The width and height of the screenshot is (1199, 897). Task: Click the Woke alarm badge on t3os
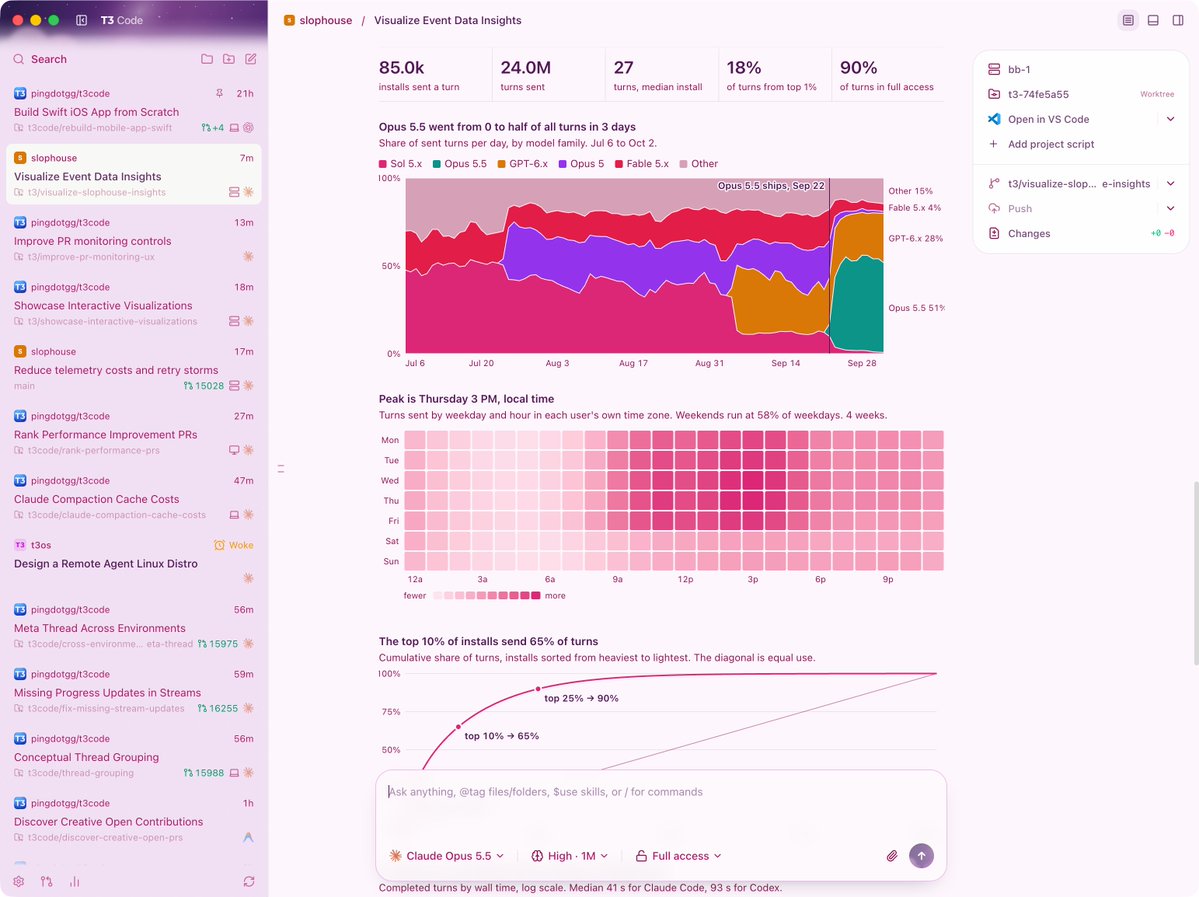[233, 545]
